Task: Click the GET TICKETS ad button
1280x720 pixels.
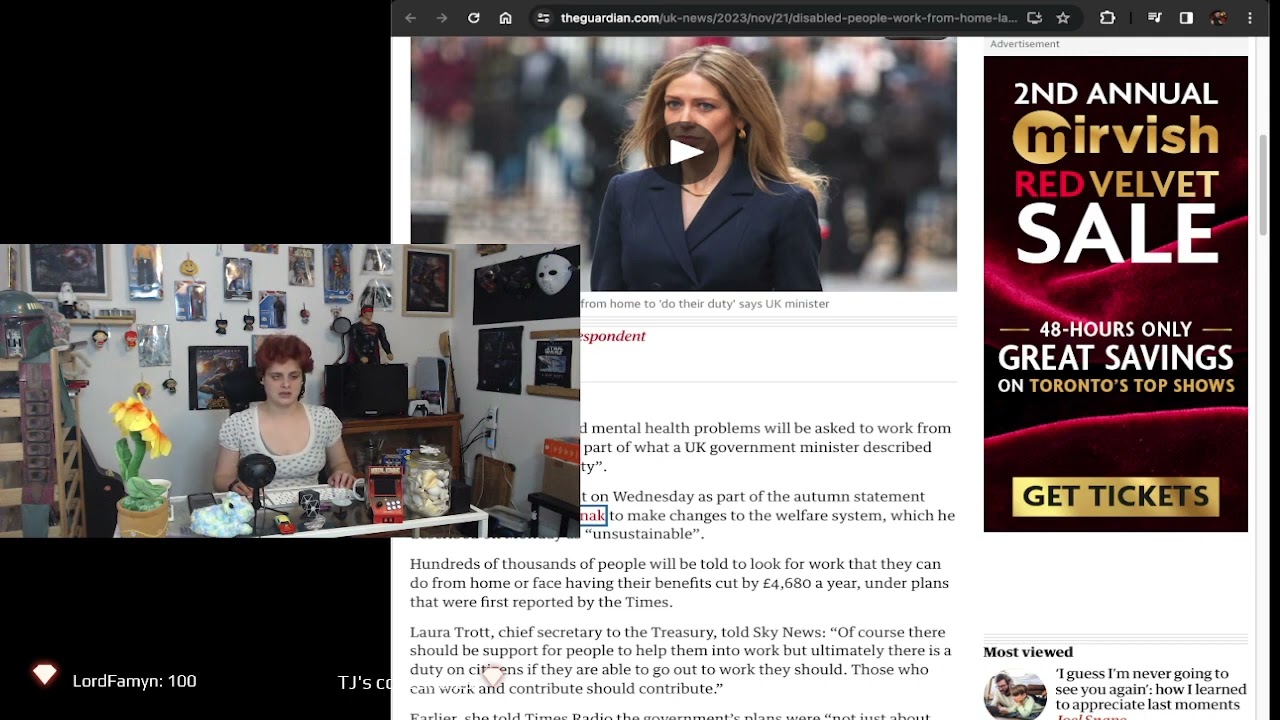Action: (1116, 497)
